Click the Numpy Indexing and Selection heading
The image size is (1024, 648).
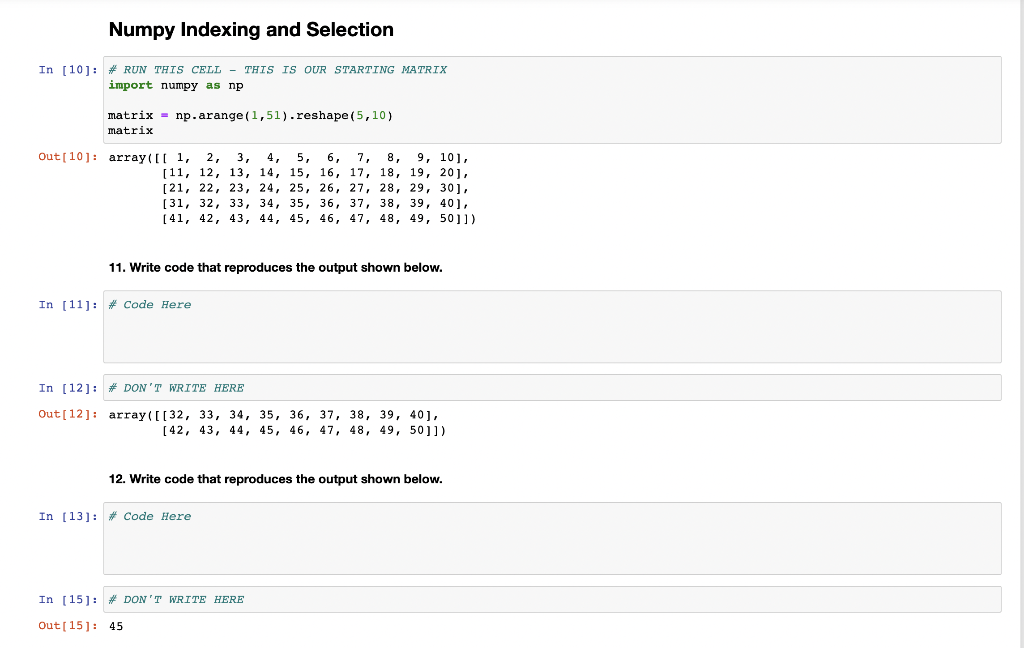click(251, 30)
